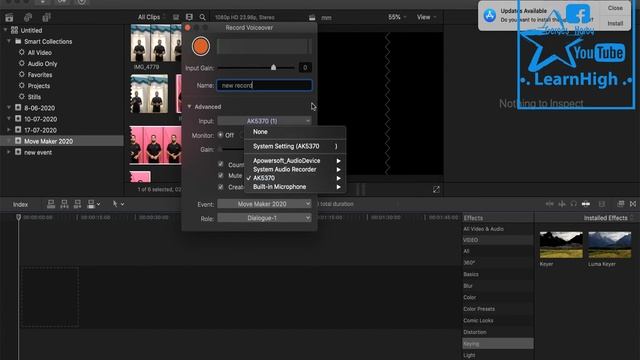
Task: Click the clapperboard icon above viewer
Action: (312, 18)
